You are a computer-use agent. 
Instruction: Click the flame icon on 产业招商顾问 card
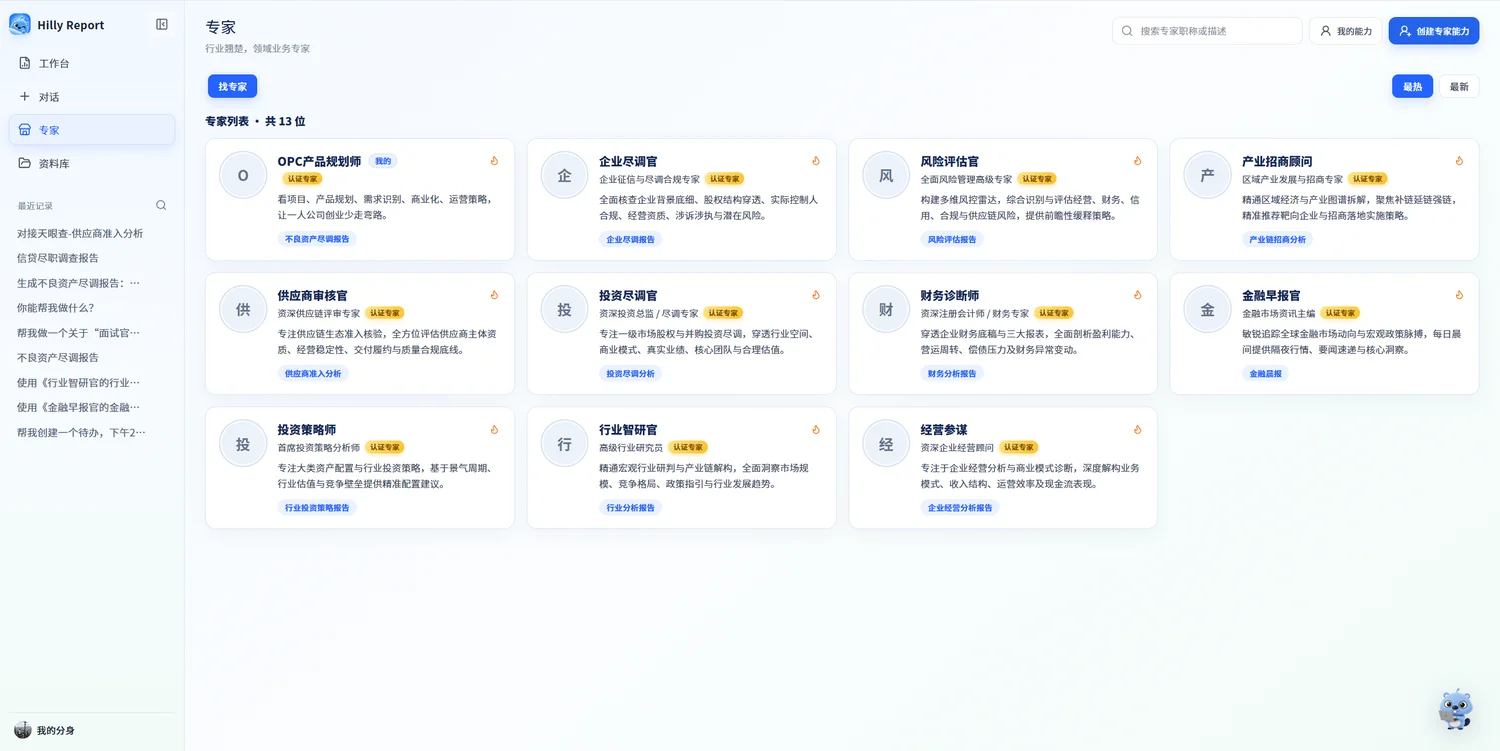[x=1459, y=161]
